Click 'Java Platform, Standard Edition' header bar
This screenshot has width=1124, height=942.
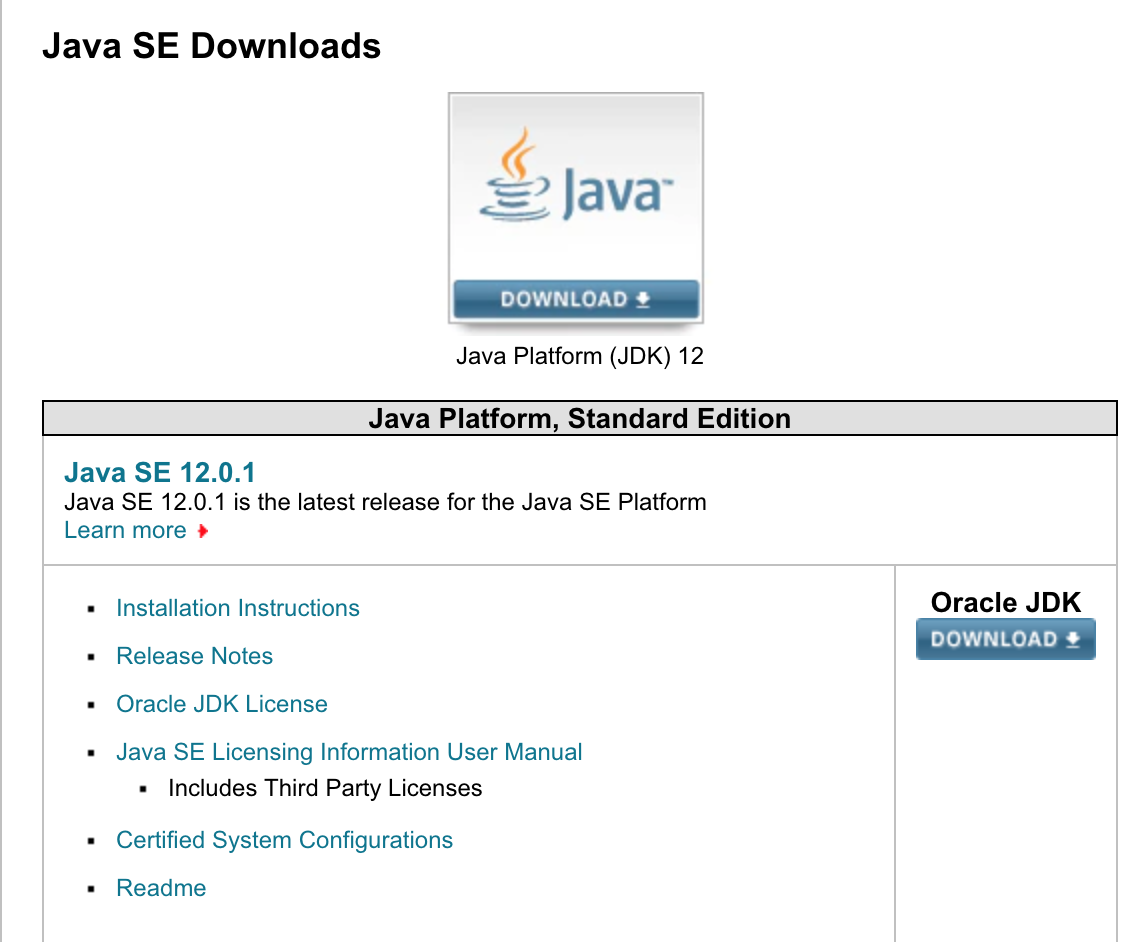(x=579, y=418)
